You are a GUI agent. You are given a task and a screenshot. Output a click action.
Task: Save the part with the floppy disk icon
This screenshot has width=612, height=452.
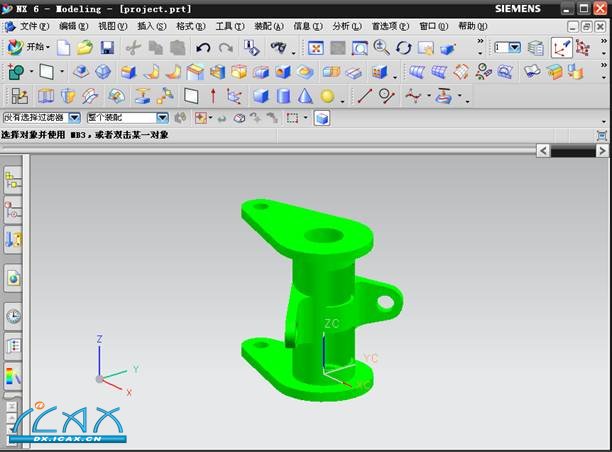click(x=107, y=48)
